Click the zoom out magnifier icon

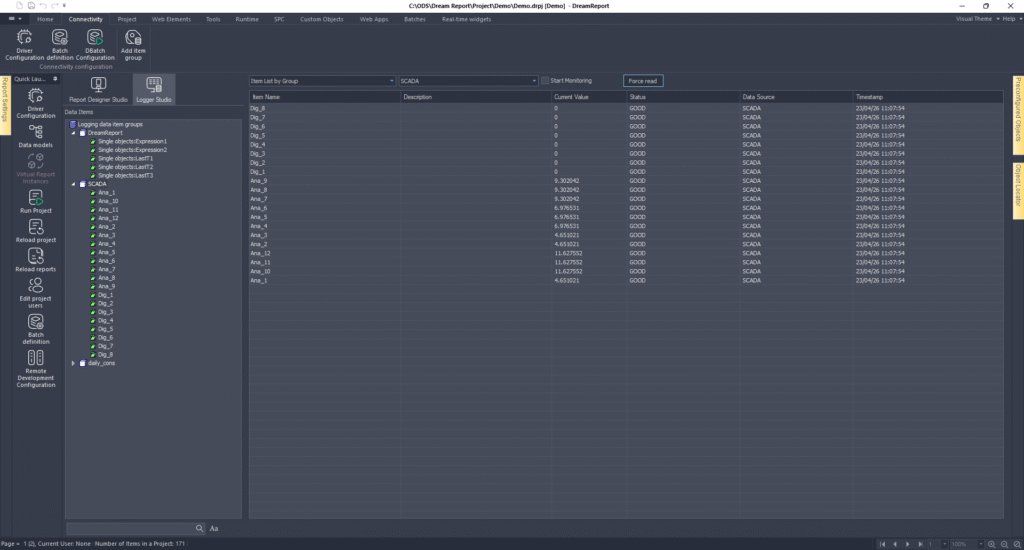click(x=1004, y=544)
